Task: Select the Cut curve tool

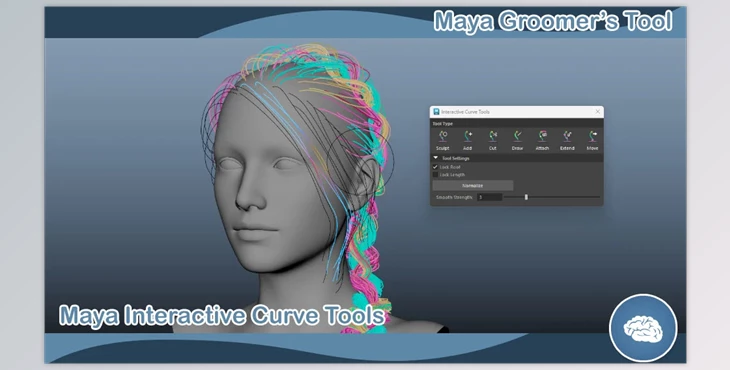Action: [493, 140]
